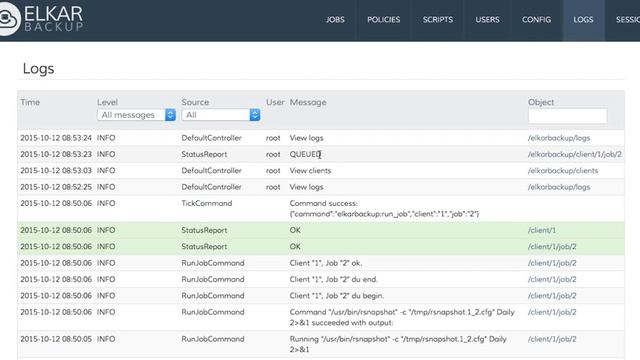Open /client/1/job/2 link for 'Job "2" ok.' row

[x=552, y=263]
